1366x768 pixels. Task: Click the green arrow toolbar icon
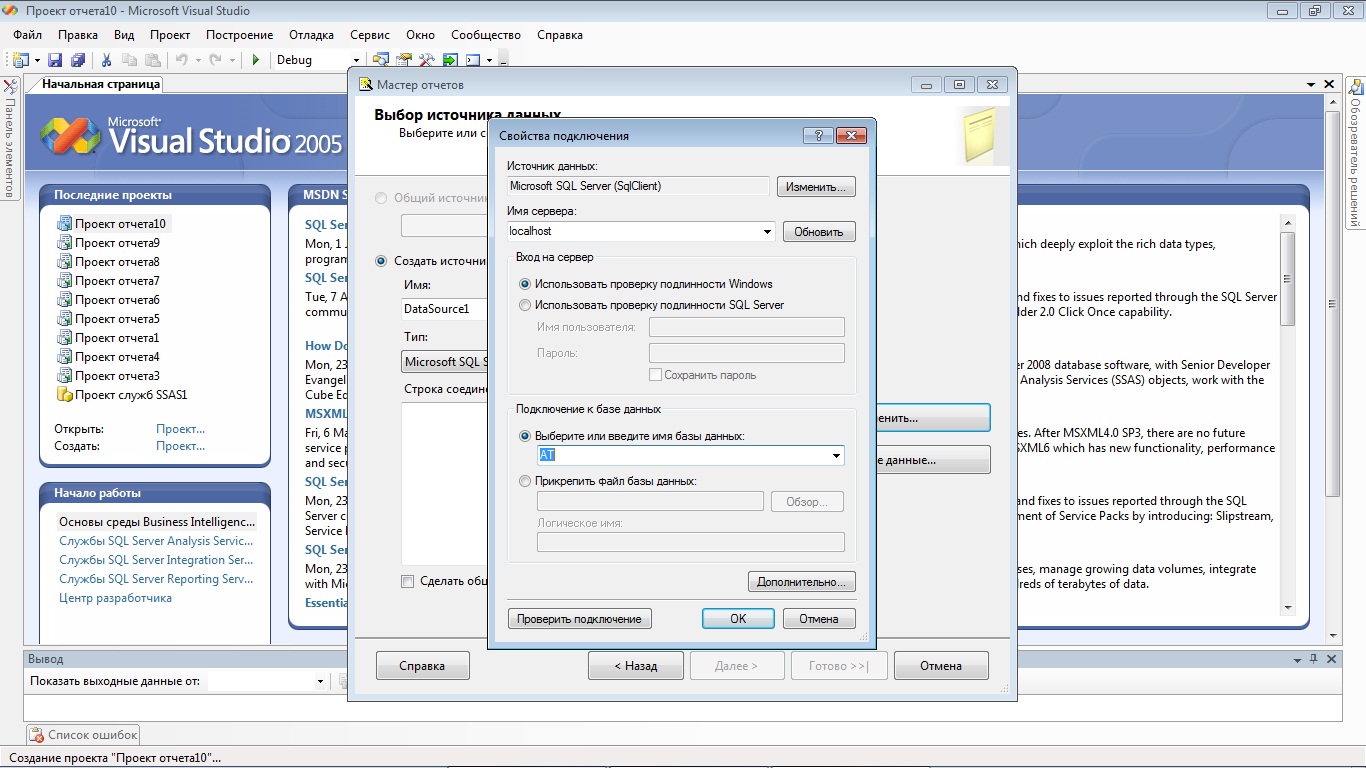450,60
